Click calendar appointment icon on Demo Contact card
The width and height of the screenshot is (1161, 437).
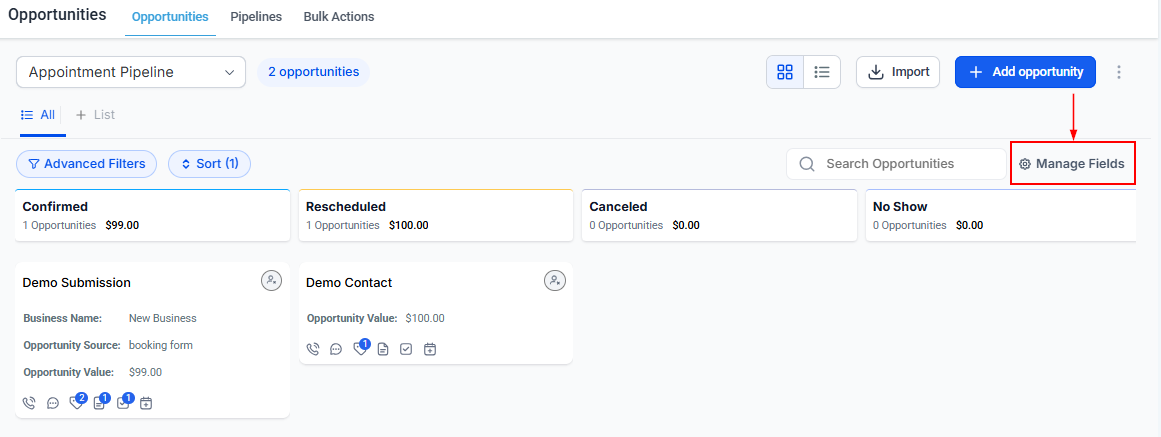coord(430,349)
